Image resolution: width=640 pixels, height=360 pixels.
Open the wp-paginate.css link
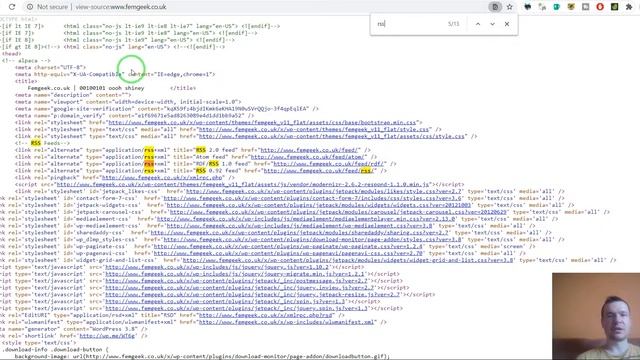tap(289, 247)
